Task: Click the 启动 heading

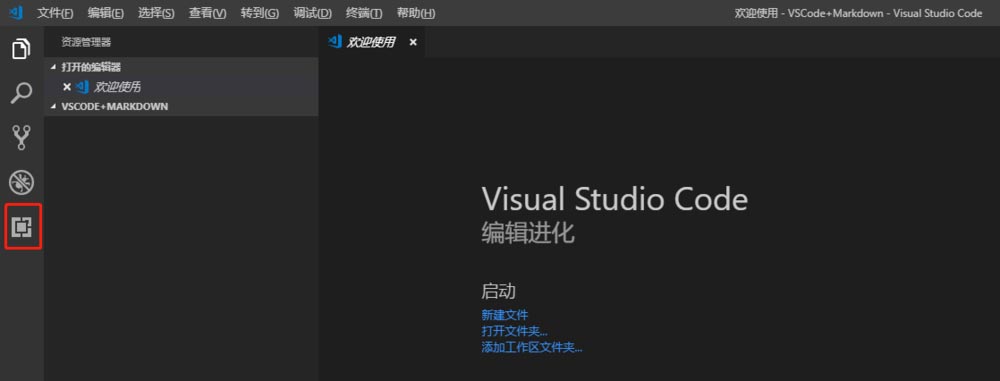Action: 498,291
